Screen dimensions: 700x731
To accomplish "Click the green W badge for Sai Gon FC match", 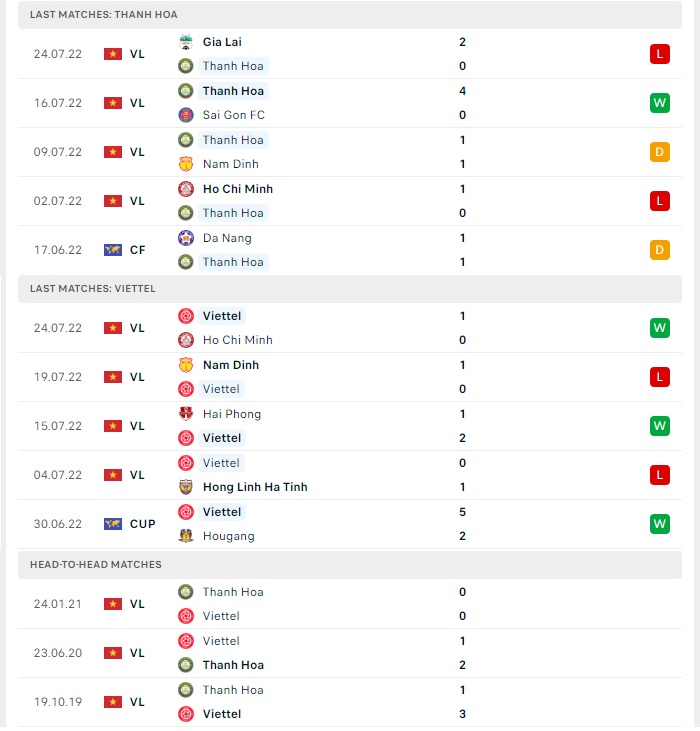I will coord(659,103).
